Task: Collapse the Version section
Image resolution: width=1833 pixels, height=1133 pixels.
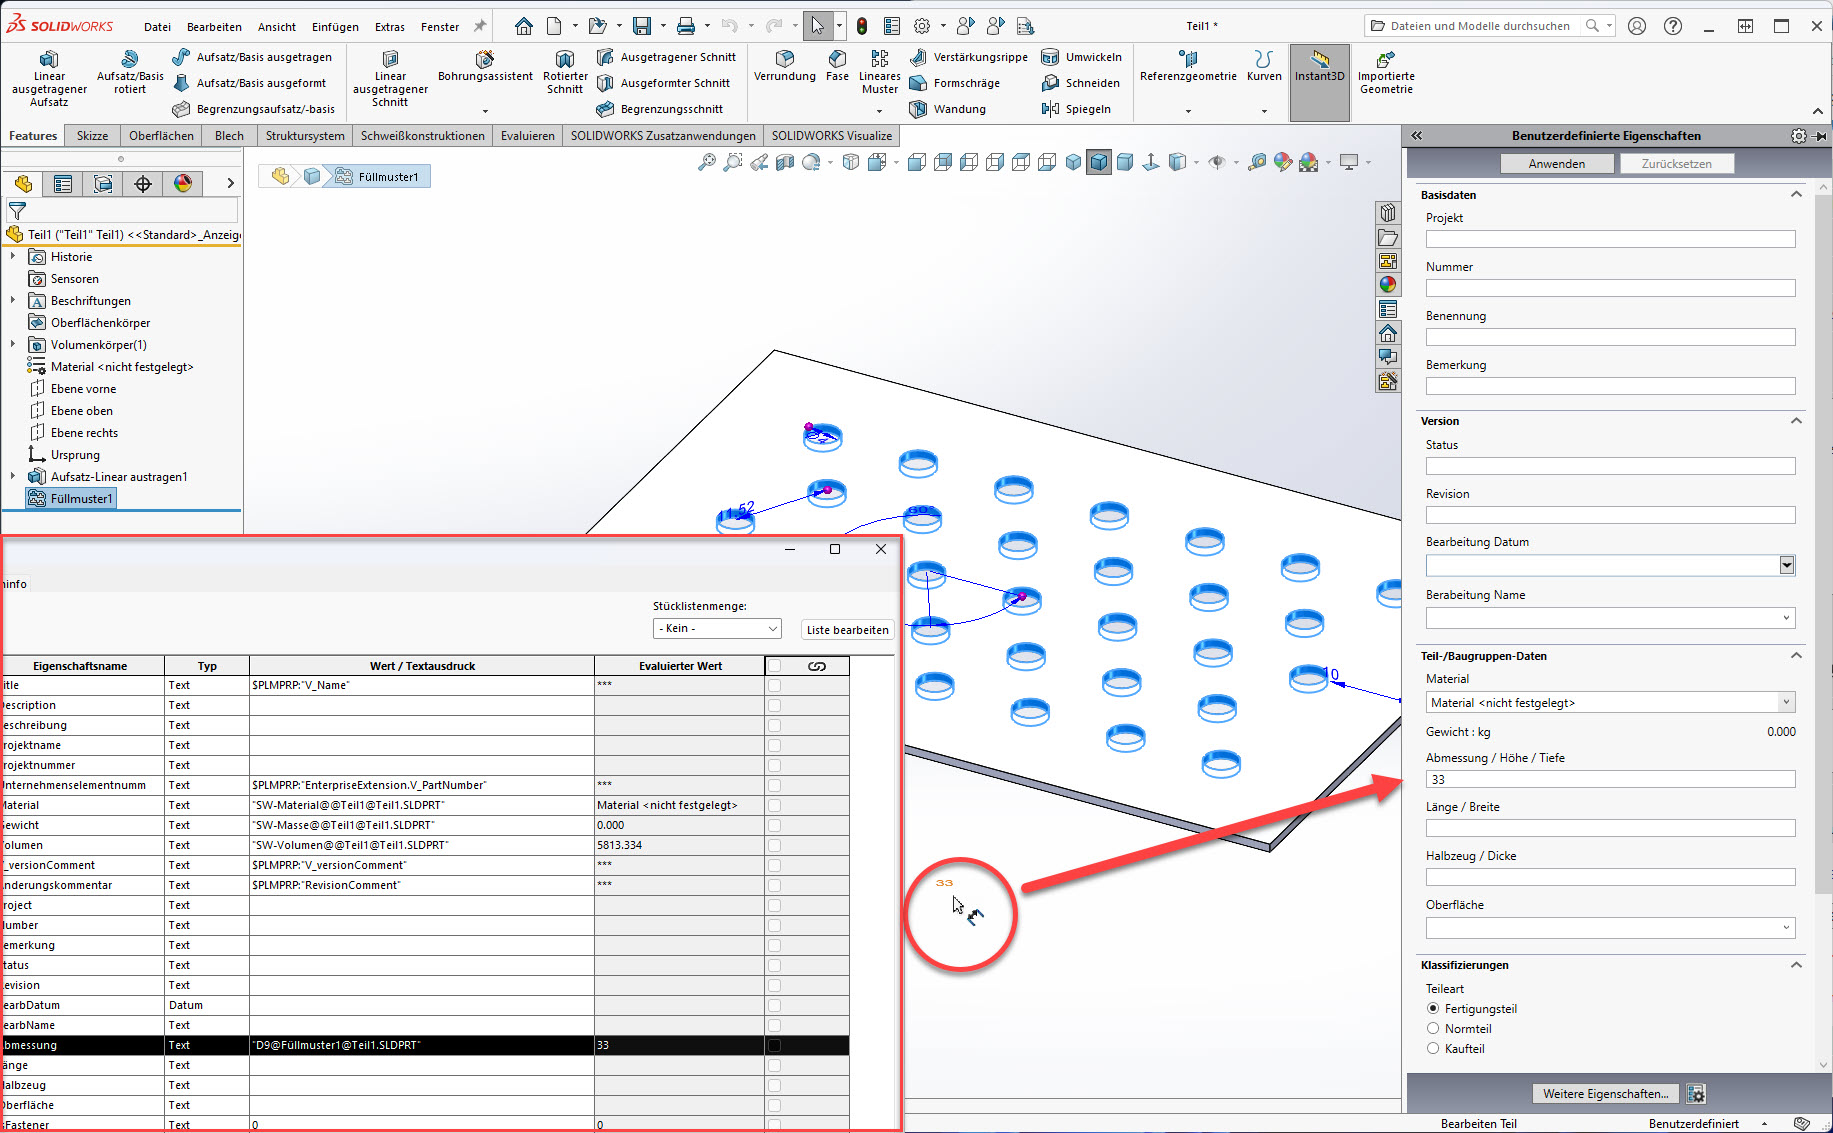Action: [x=1796, y=420]
